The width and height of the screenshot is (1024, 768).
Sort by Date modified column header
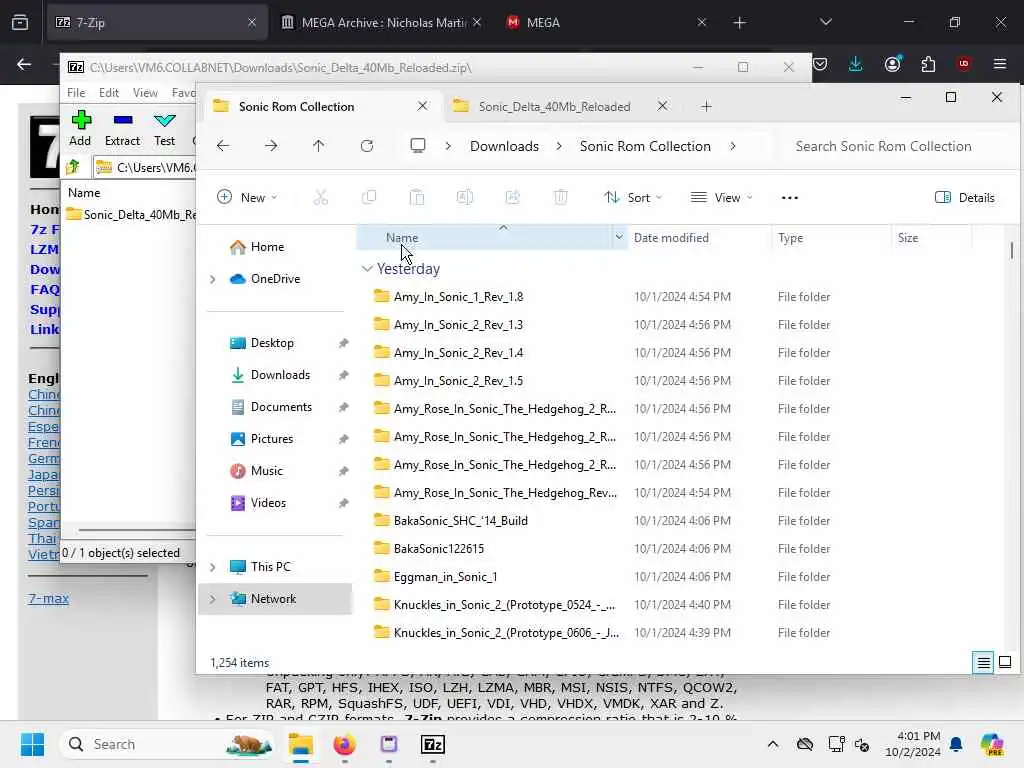[699, 238]
